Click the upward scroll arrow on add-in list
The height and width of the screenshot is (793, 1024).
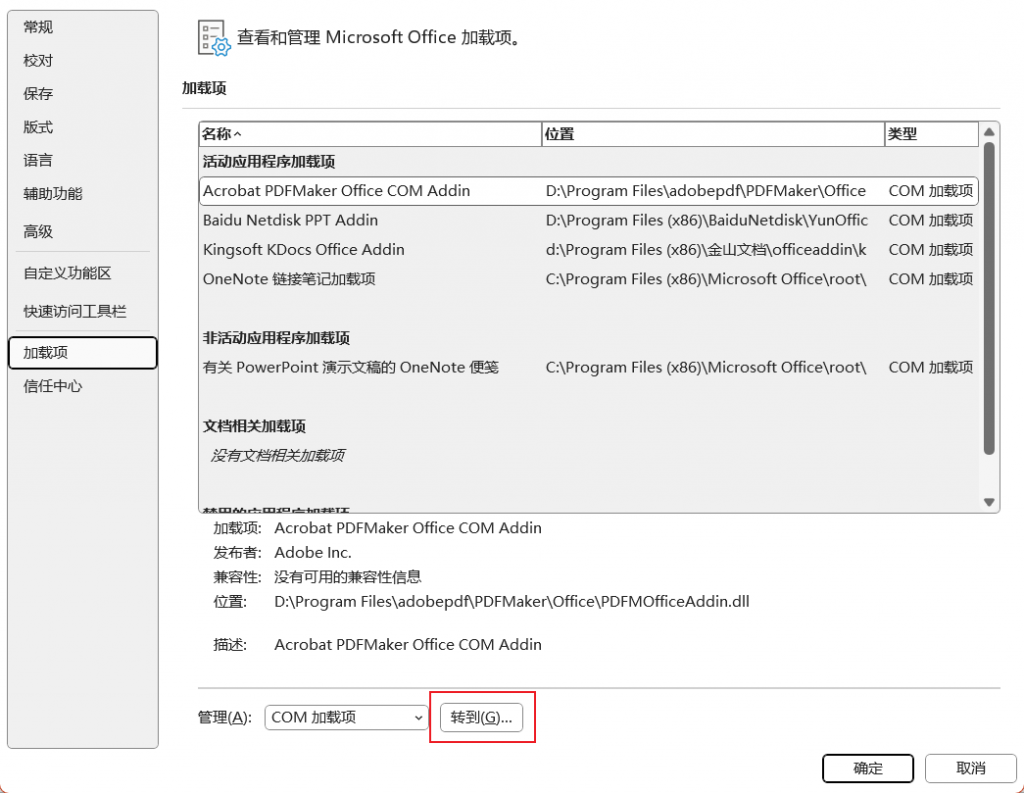click(x=988, y=133)
